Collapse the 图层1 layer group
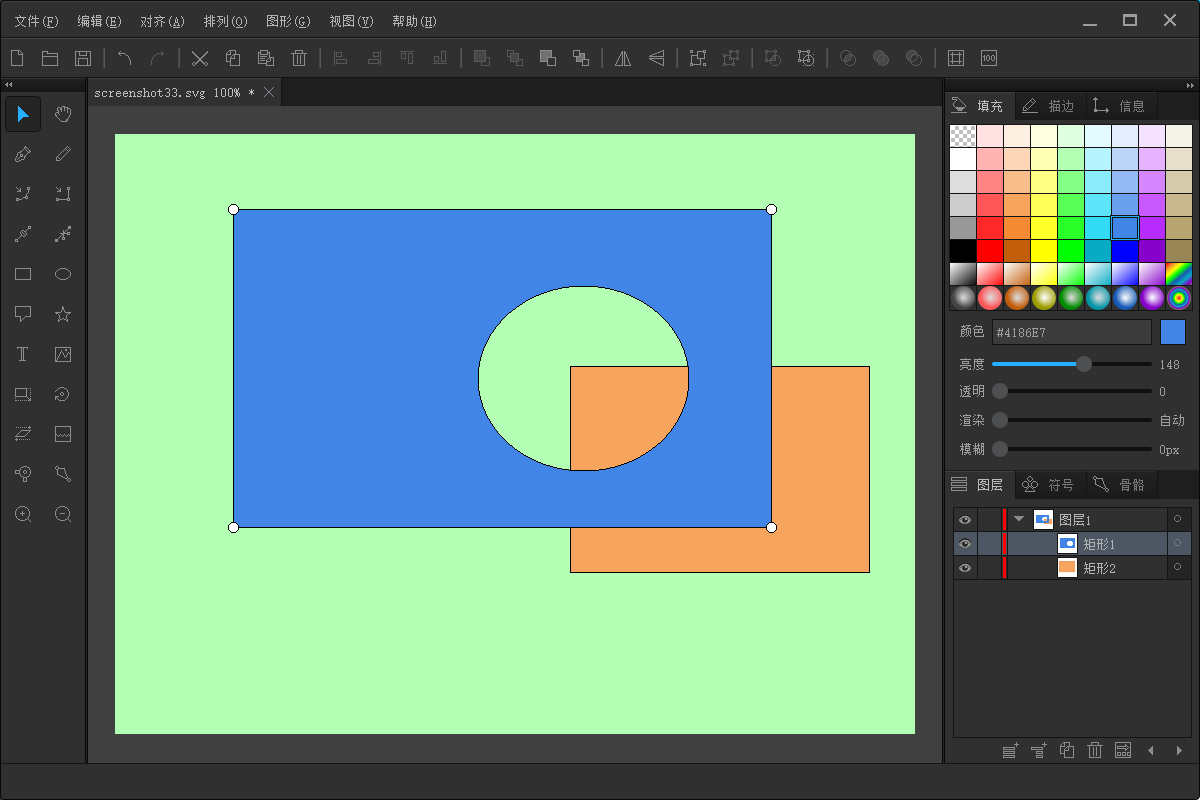1200x800 pixels. click(x=1019, y=519)
